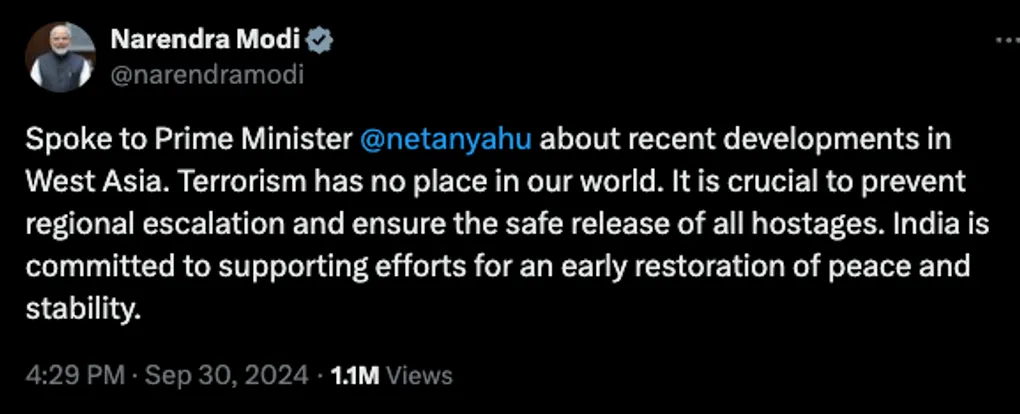This screenshot has height=414, width=1020.
Task: Click the 4:29 PM timestamp
Action: tap(75, 376)
